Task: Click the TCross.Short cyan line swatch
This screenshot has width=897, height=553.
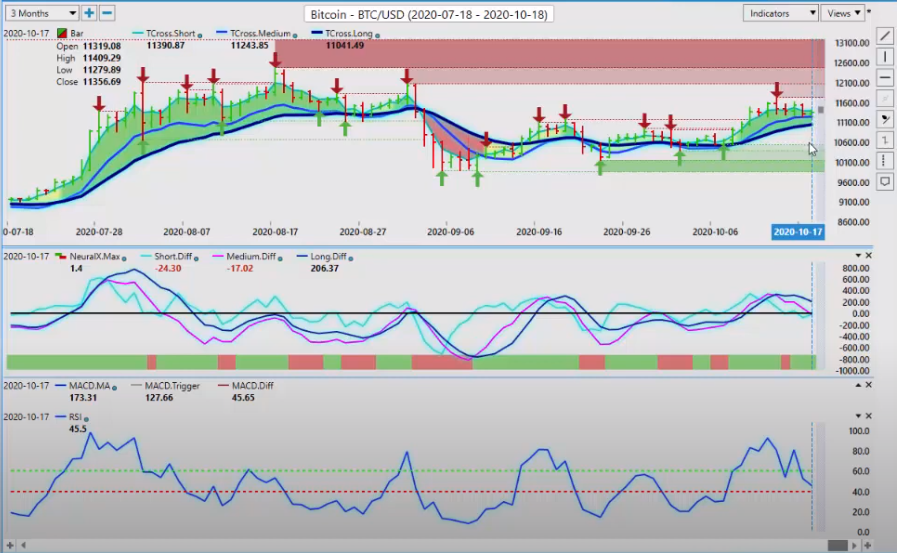Action: pos(137,33)
